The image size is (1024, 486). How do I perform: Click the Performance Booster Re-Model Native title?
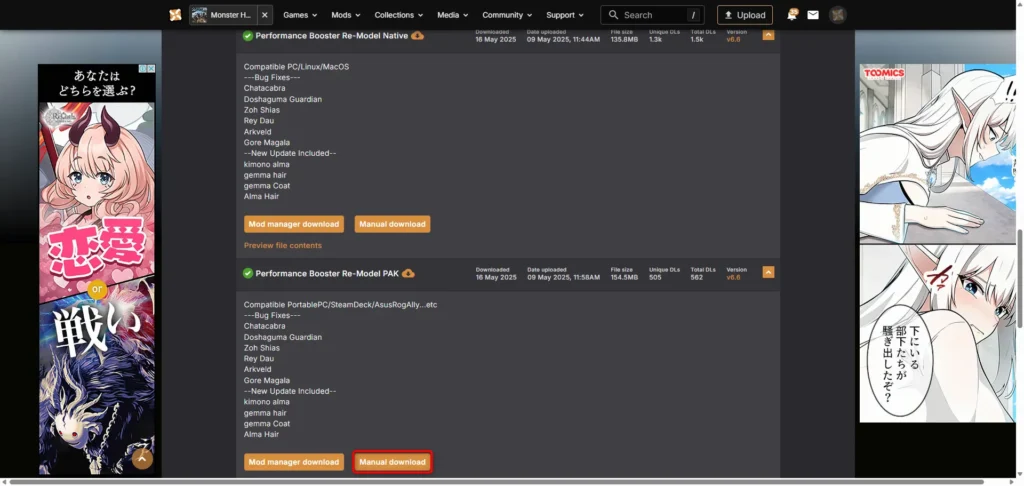[x=332, y=36]
